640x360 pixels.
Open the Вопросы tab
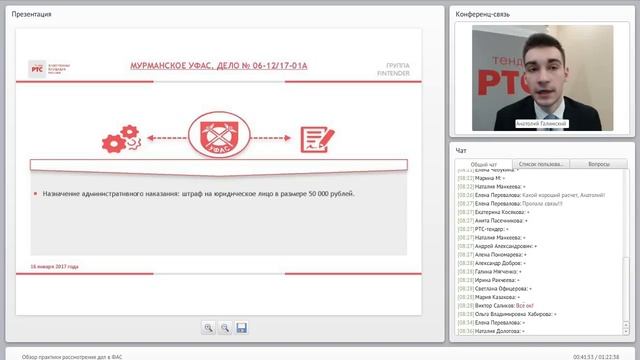tap(599, 164)
